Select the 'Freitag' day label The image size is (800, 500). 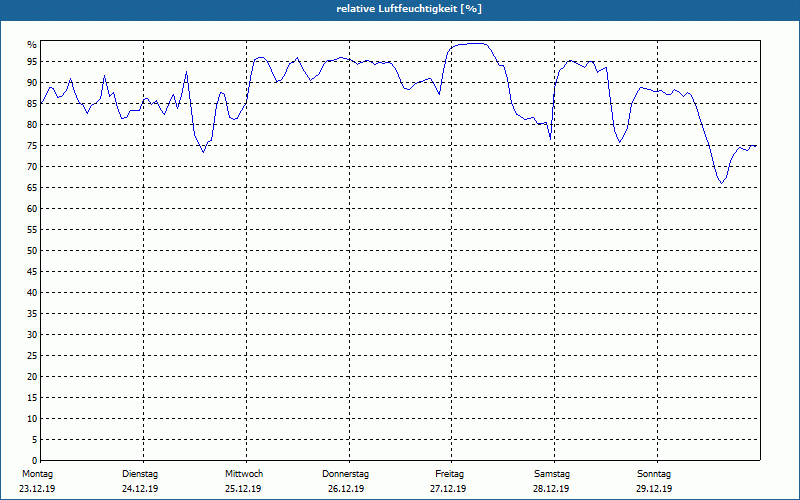coord(449,474)
